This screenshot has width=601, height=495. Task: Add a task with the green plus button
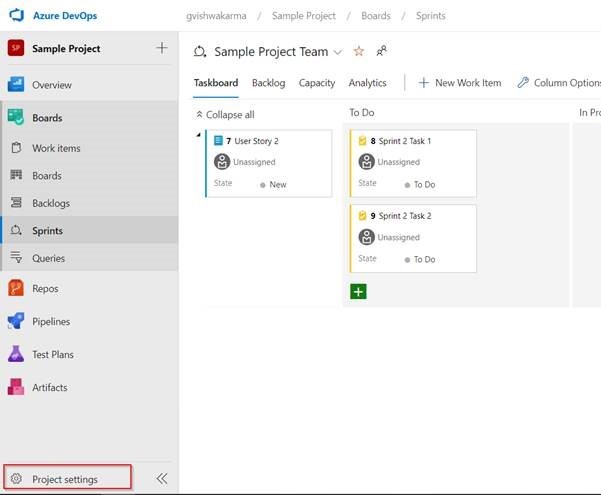pos(358,291)
